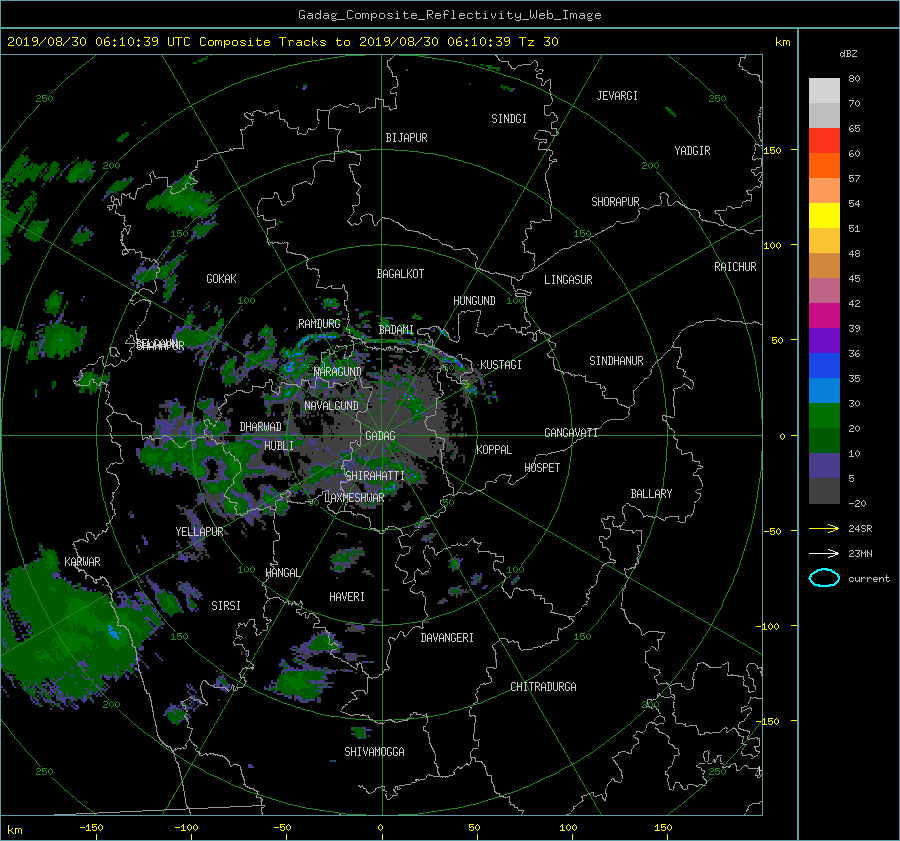900x841 pixels.
Task: Click the UTC Composite Tracks timestamp header
Action: [282, 42]
